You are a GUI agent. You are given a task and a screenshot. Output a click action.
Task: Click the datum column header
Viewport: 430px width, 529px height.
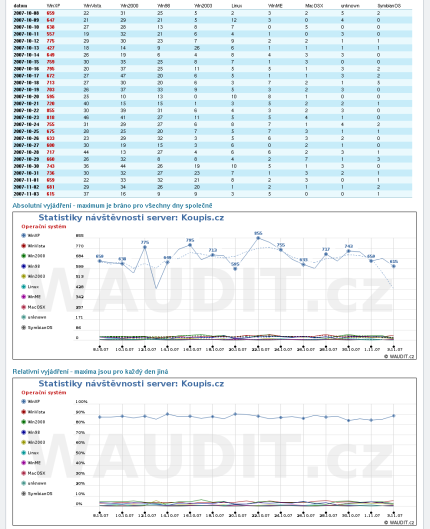(20, 6)
